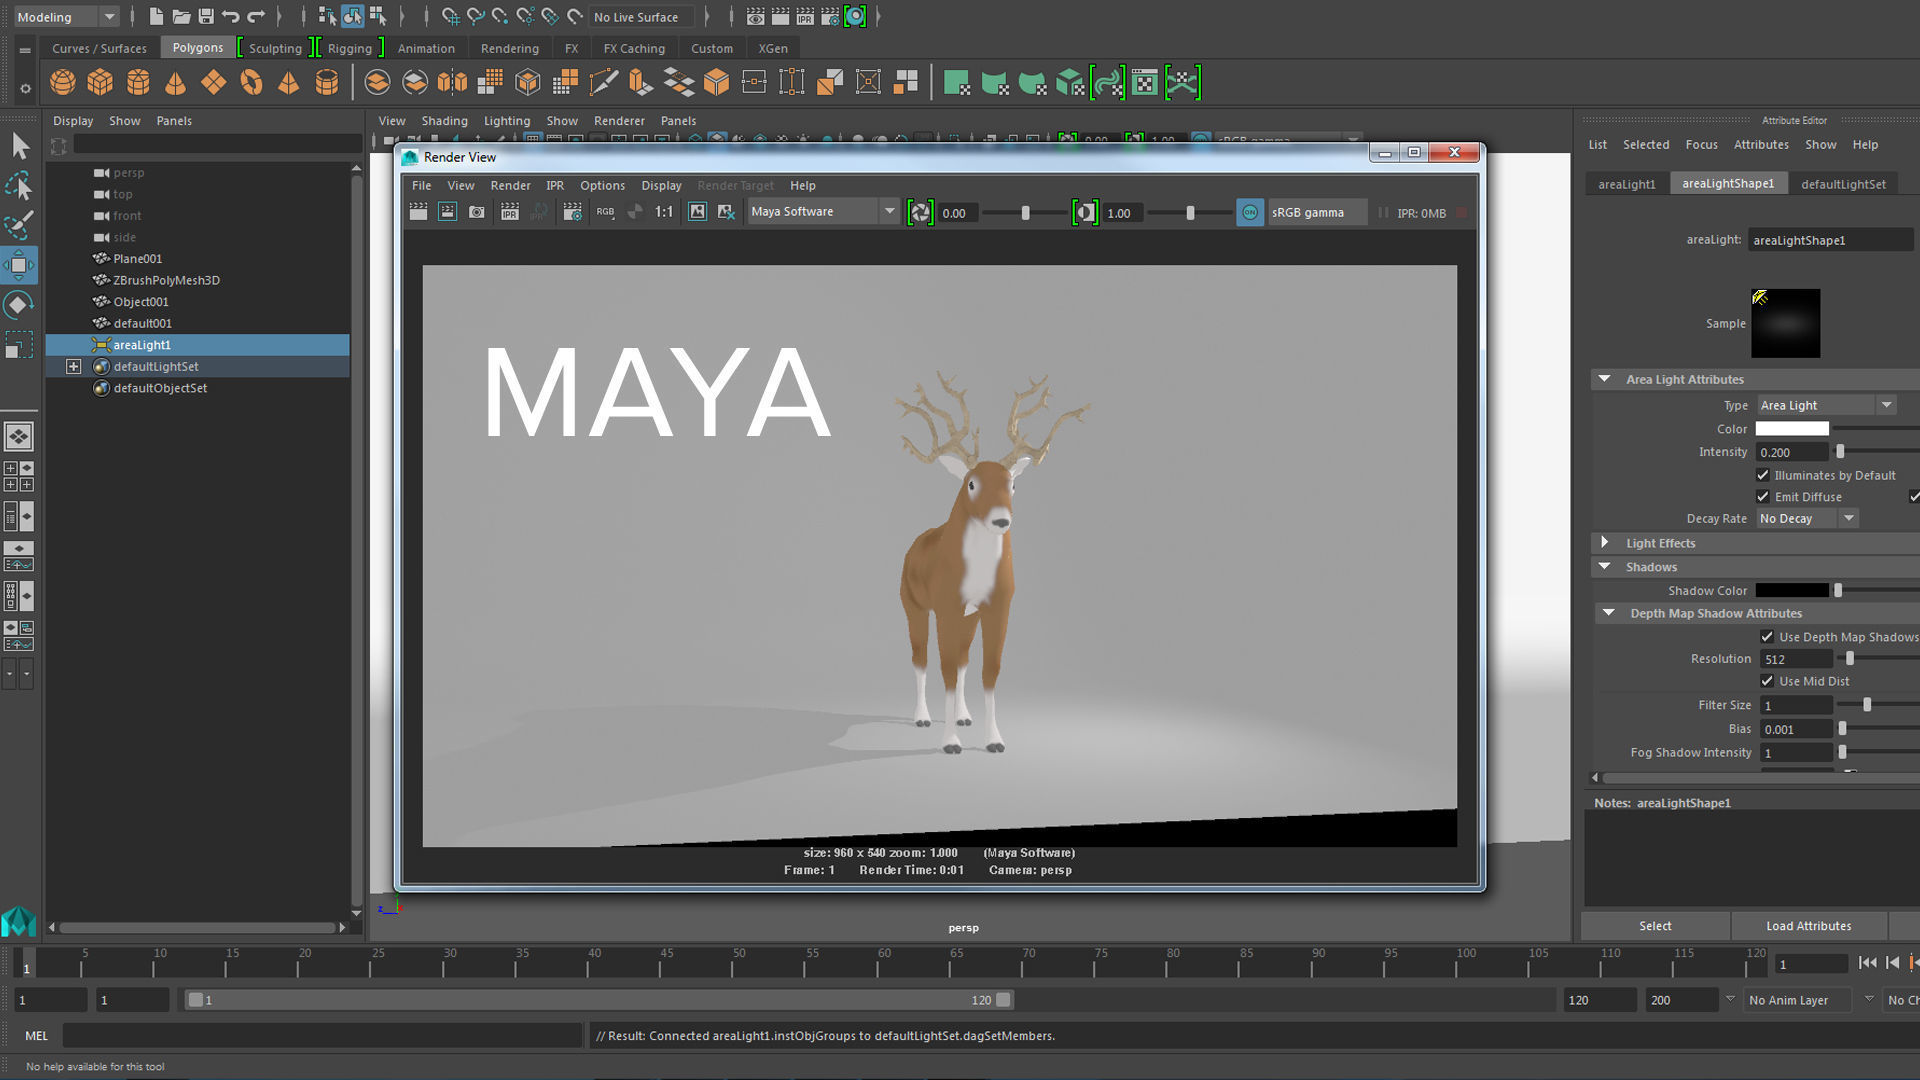Create a polygon cone from shelf
This screenshot has height=1080, width=1920.
click(x=175, y=82)
